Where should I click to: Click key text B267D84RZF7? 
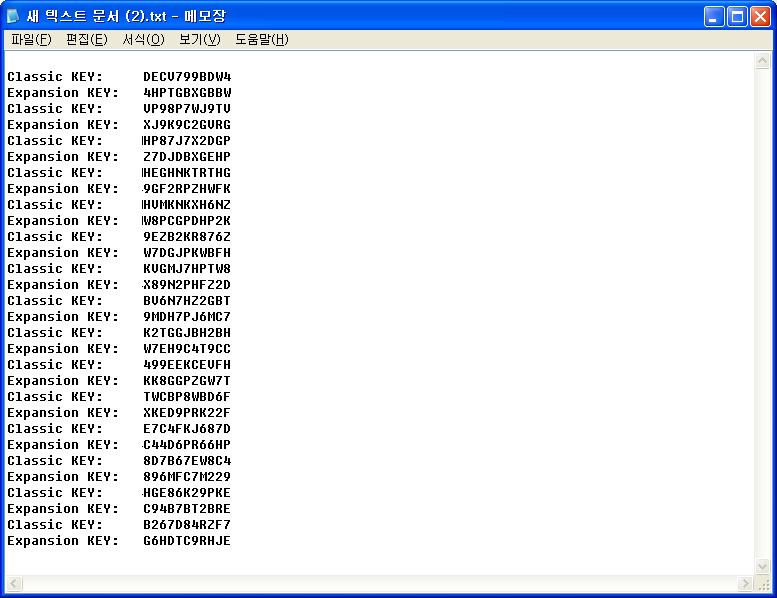click(187, 525)
